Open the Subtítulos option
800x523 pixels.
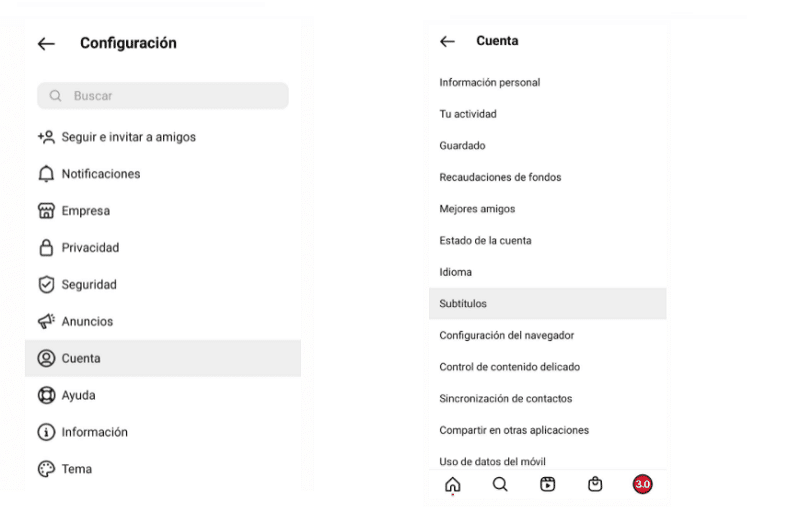[547, 304]
